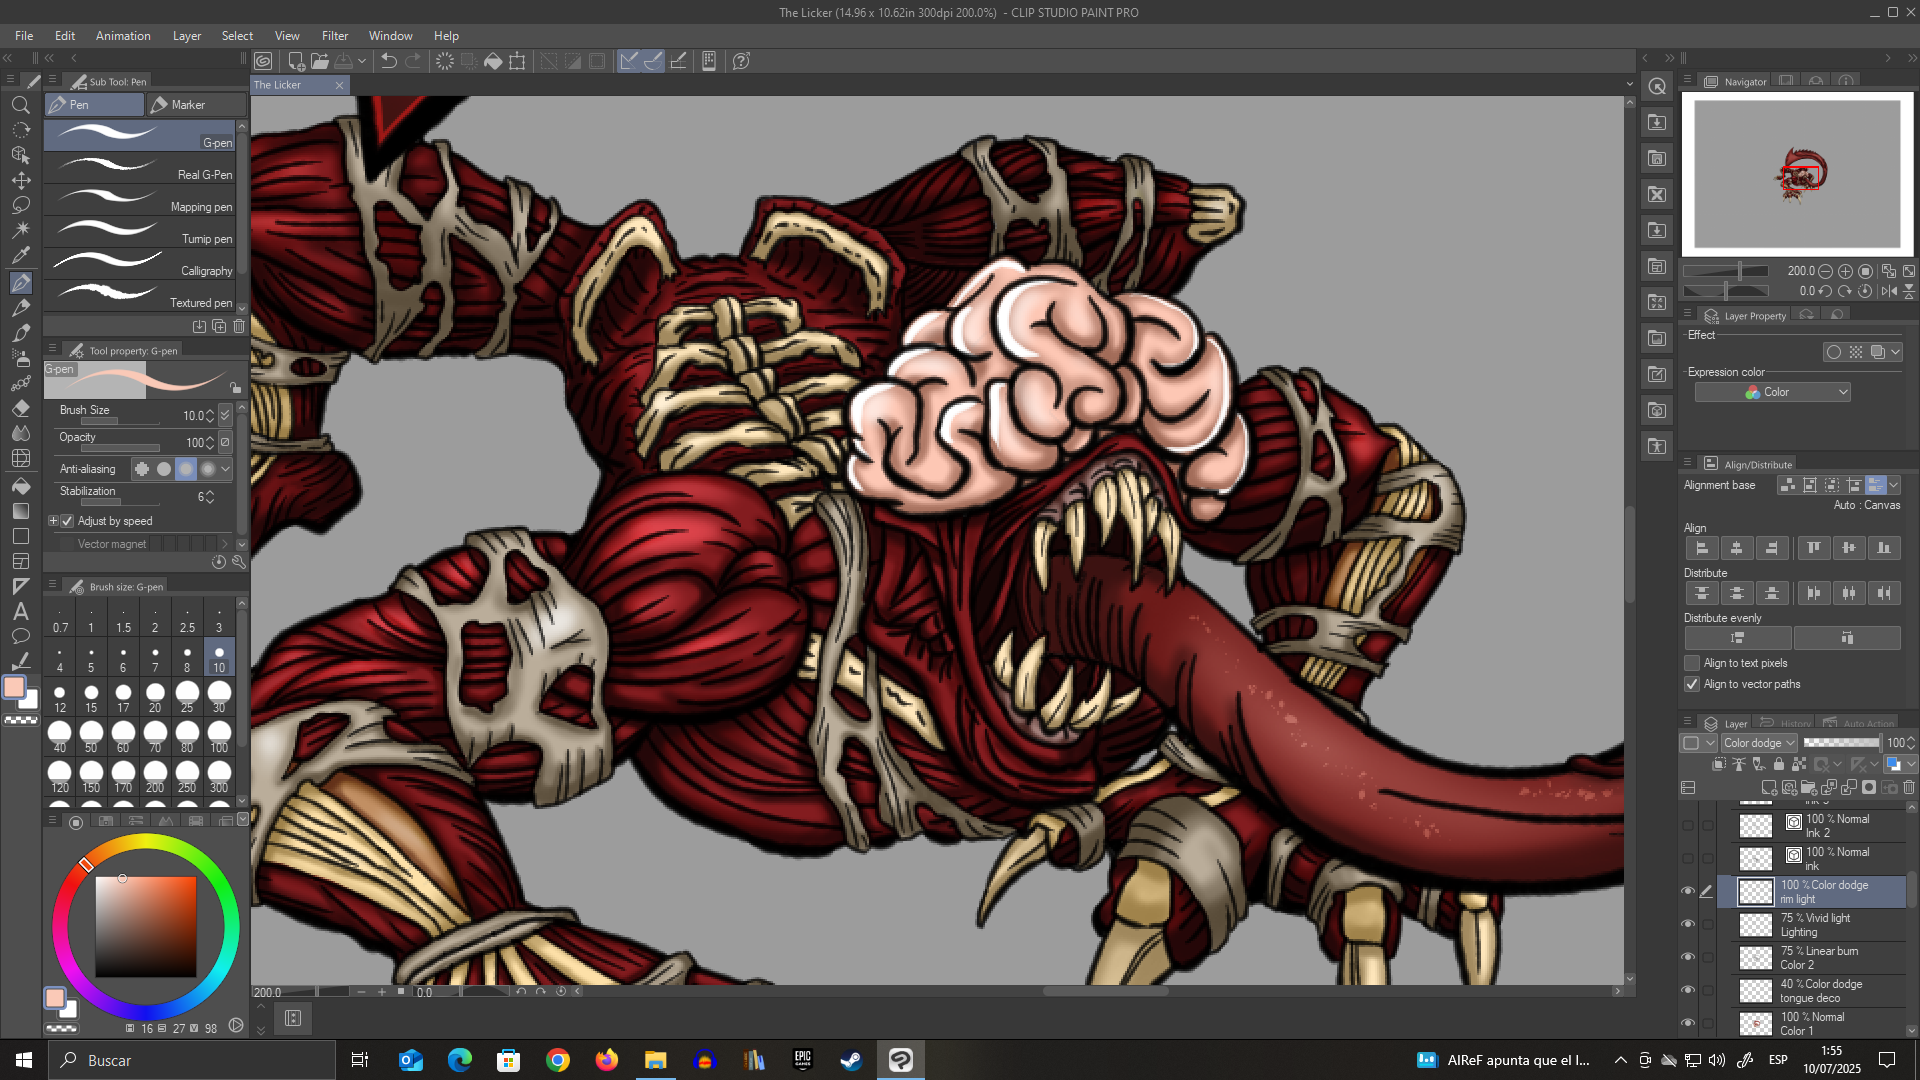
Task: Expand the Anti-aliasing options chevron
Action: click(226, 469)
